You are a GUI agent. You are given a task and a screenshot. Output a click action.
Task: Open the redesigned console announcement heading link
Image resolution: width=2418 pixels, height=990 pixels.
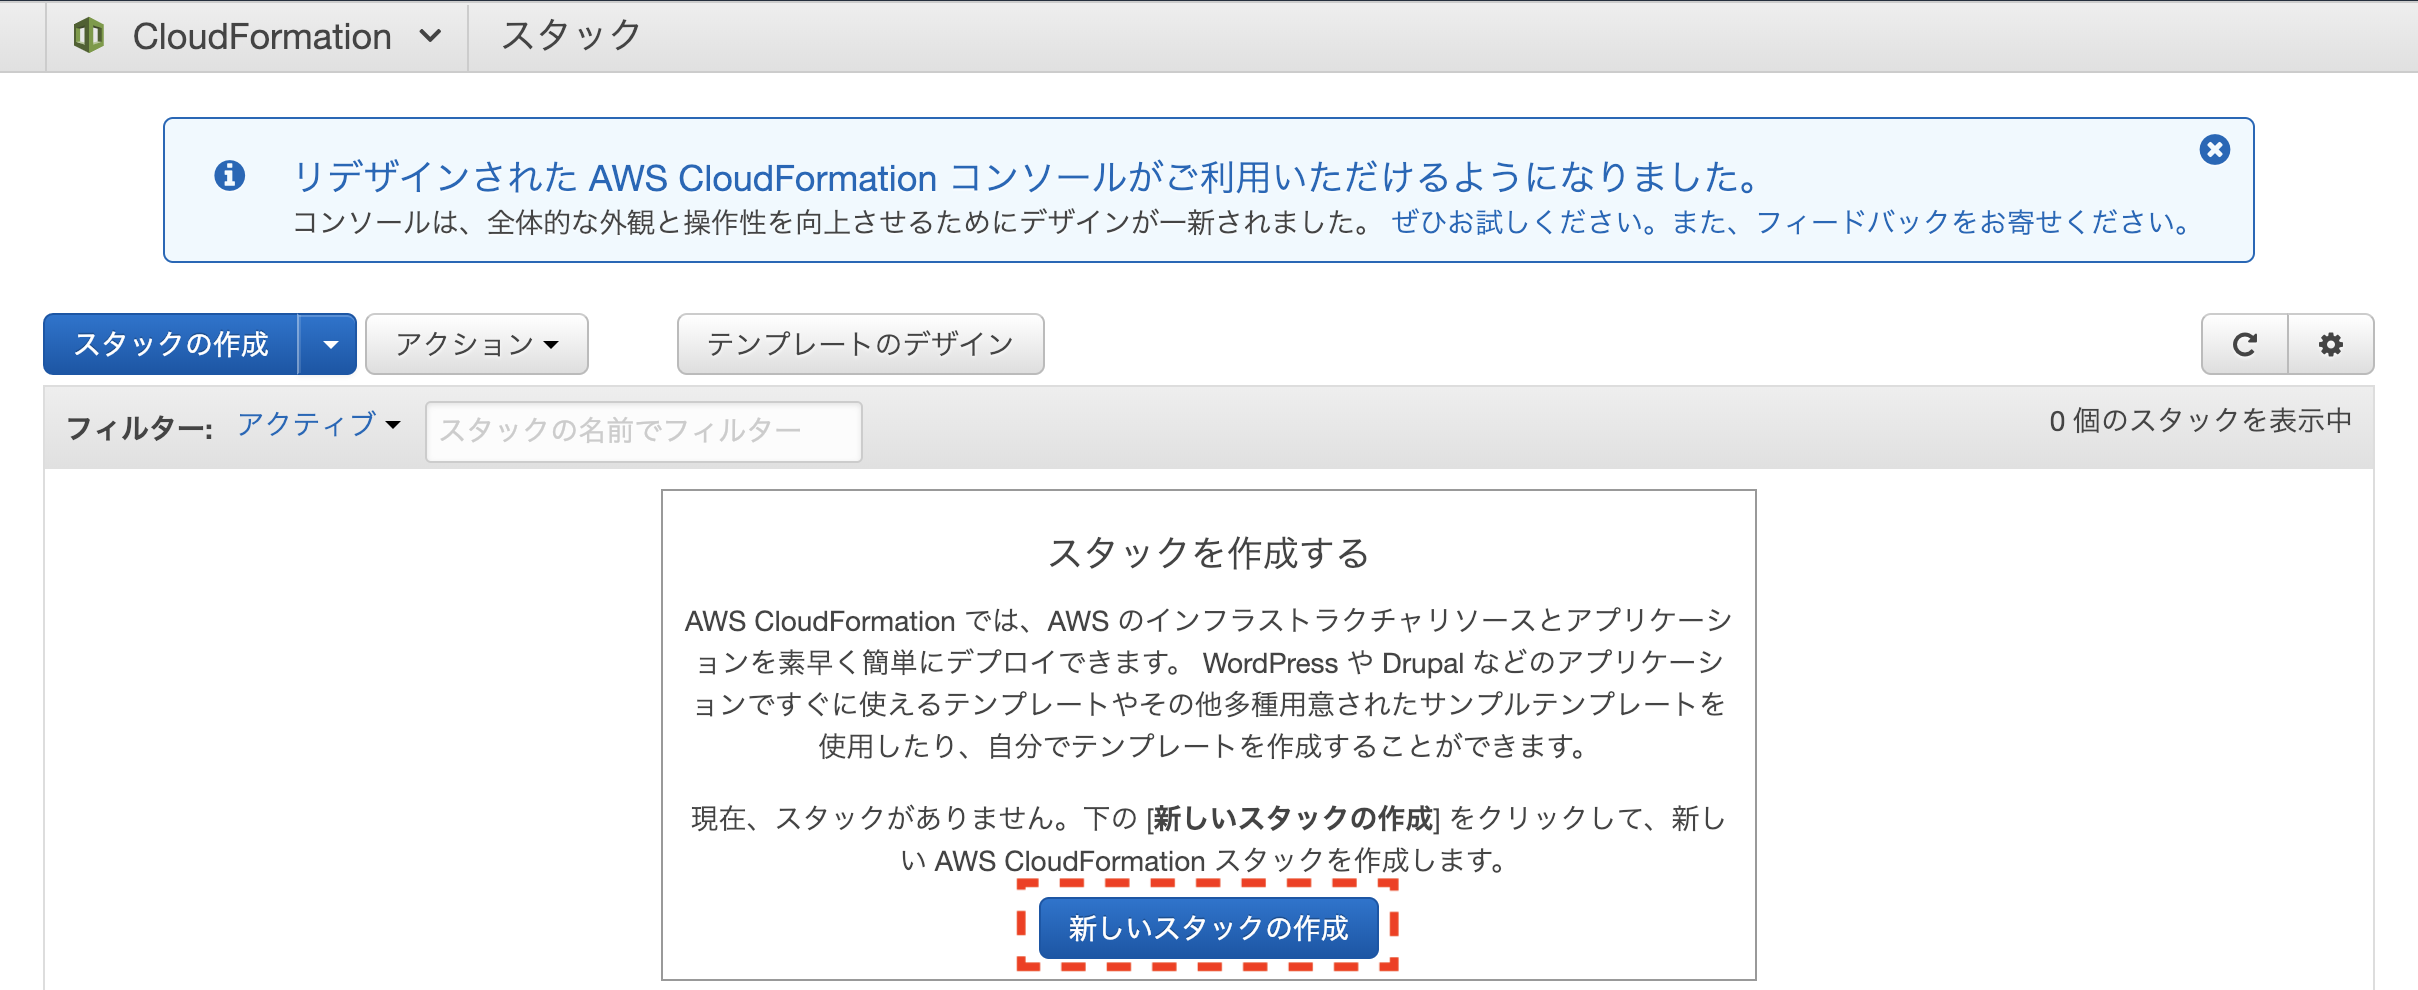(1026, 177)
